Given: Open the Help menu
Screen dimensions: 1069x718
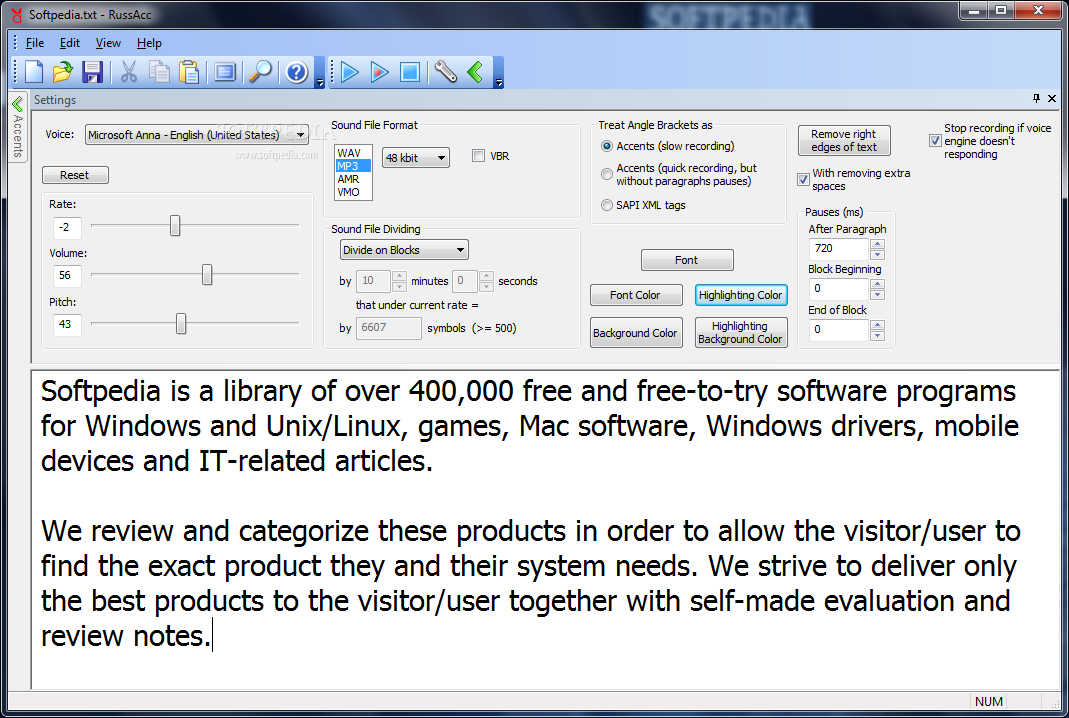Looking at the screenshot, I should point(149,43).
